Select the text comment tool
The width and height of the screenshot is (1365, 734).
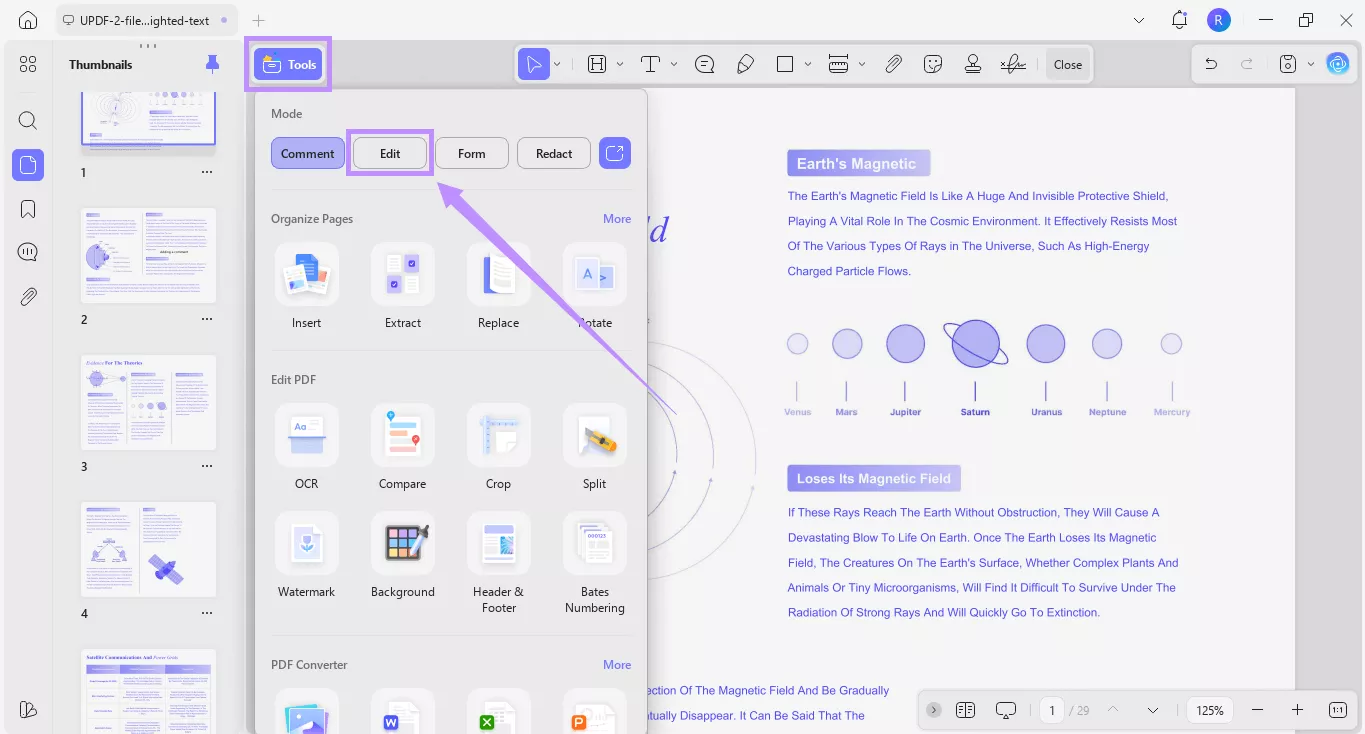(704, 63)
